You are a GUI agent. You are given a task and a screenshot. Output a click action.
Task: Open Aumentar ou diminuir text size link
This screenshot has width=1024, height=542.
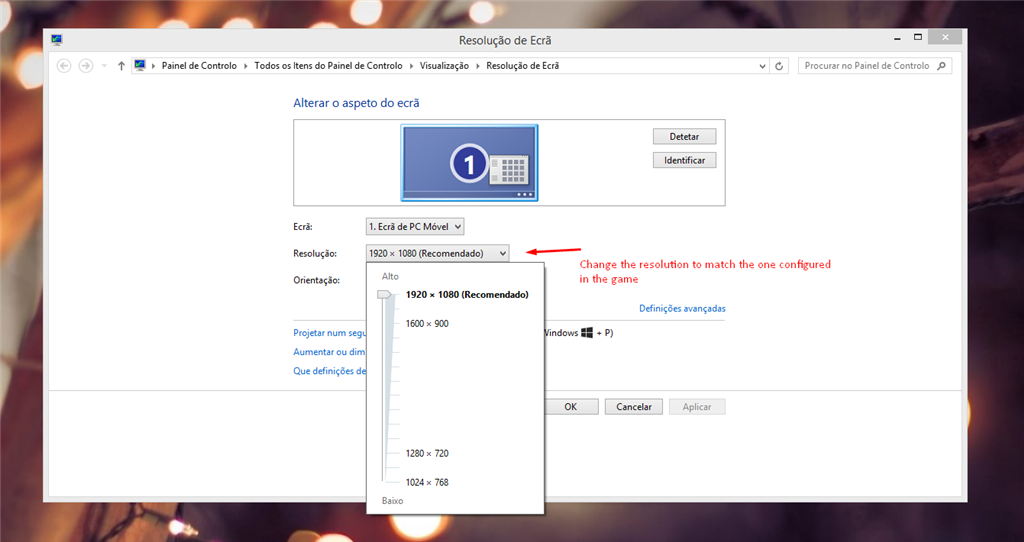(330, 351)
